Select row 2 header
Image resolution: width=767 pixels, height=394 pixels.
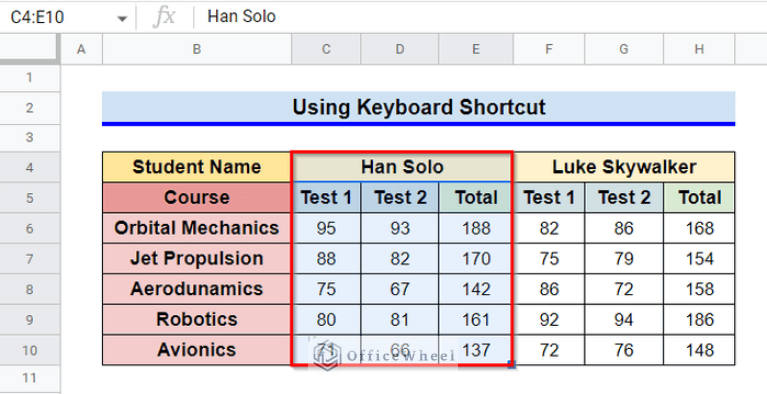30,108
